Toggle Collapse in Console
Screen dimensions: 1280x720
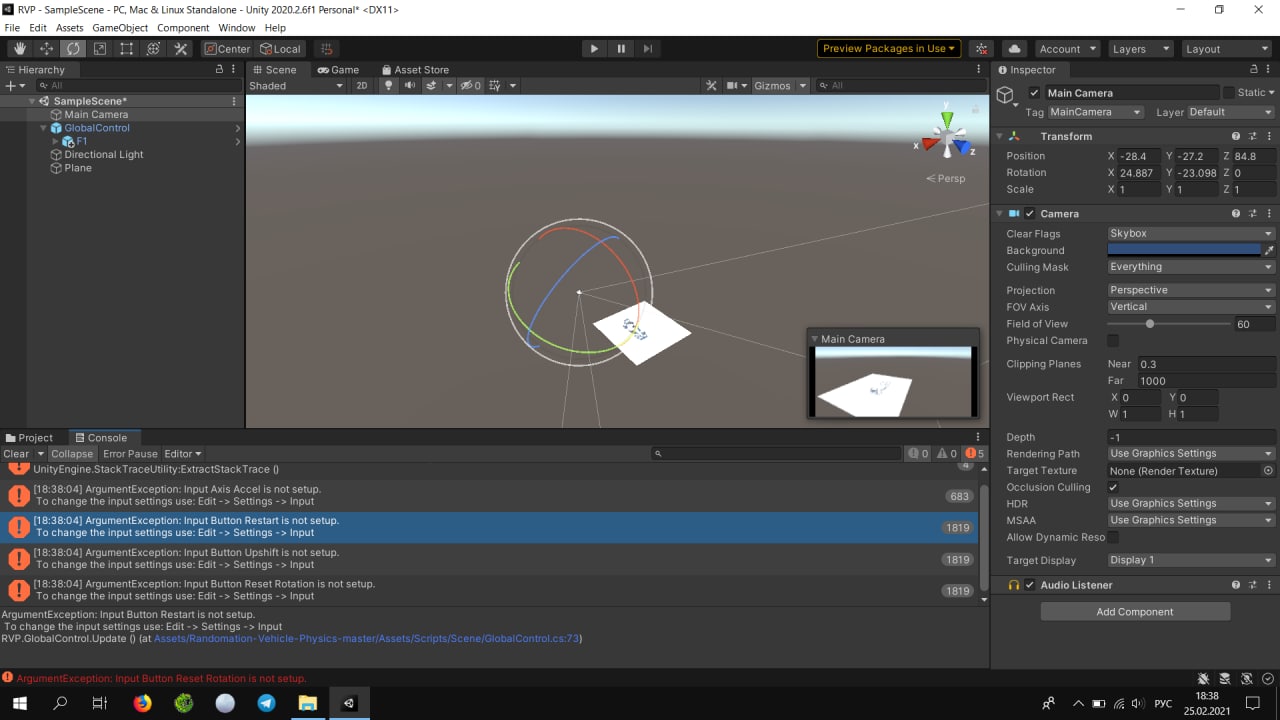pos(72,454)
